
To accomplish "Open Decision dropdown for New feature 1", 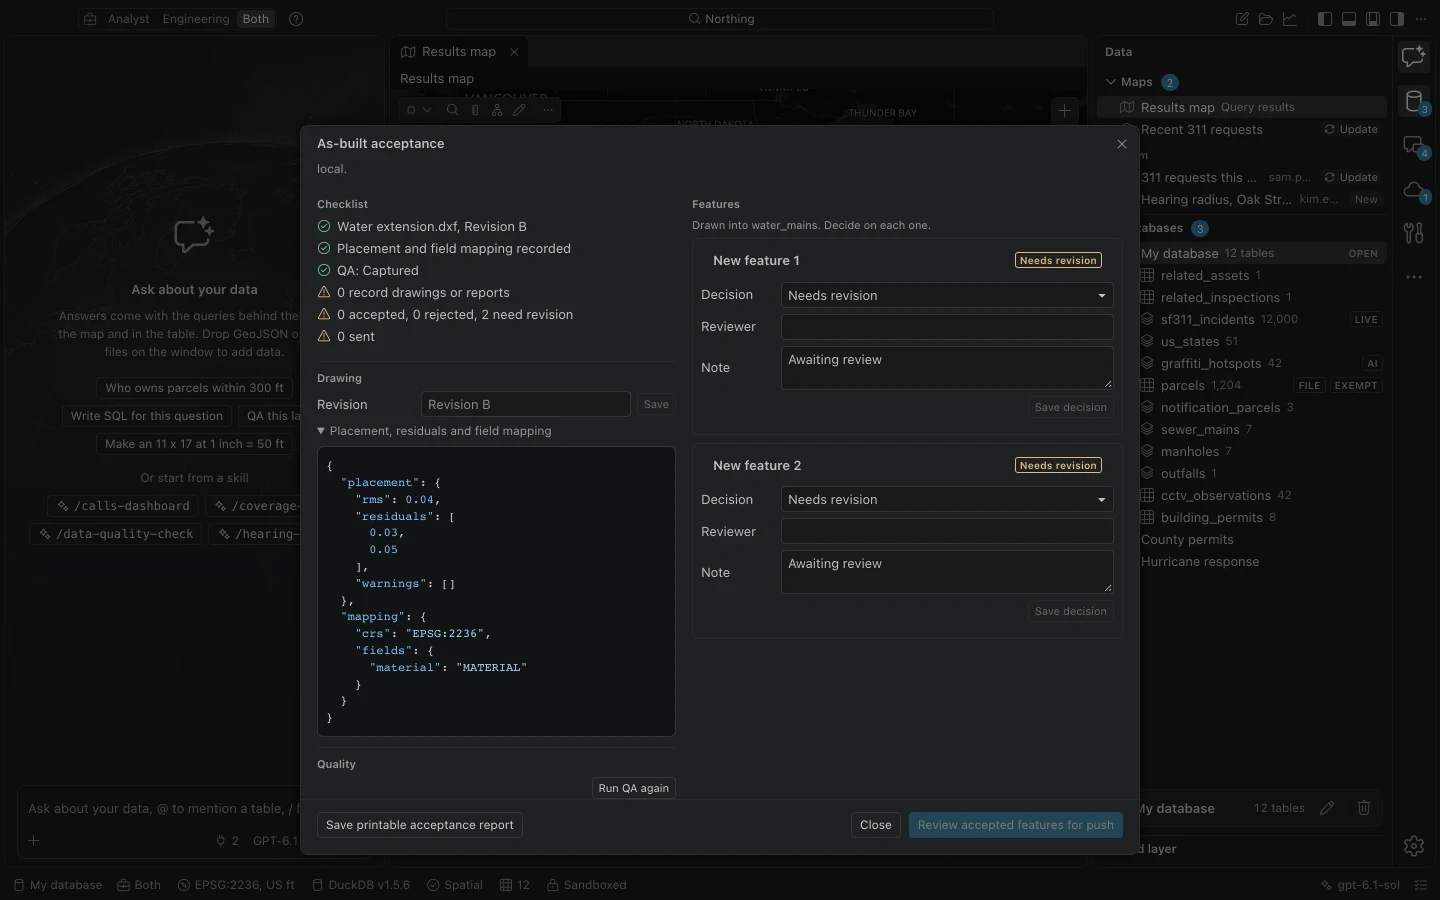I will [947, 295].
